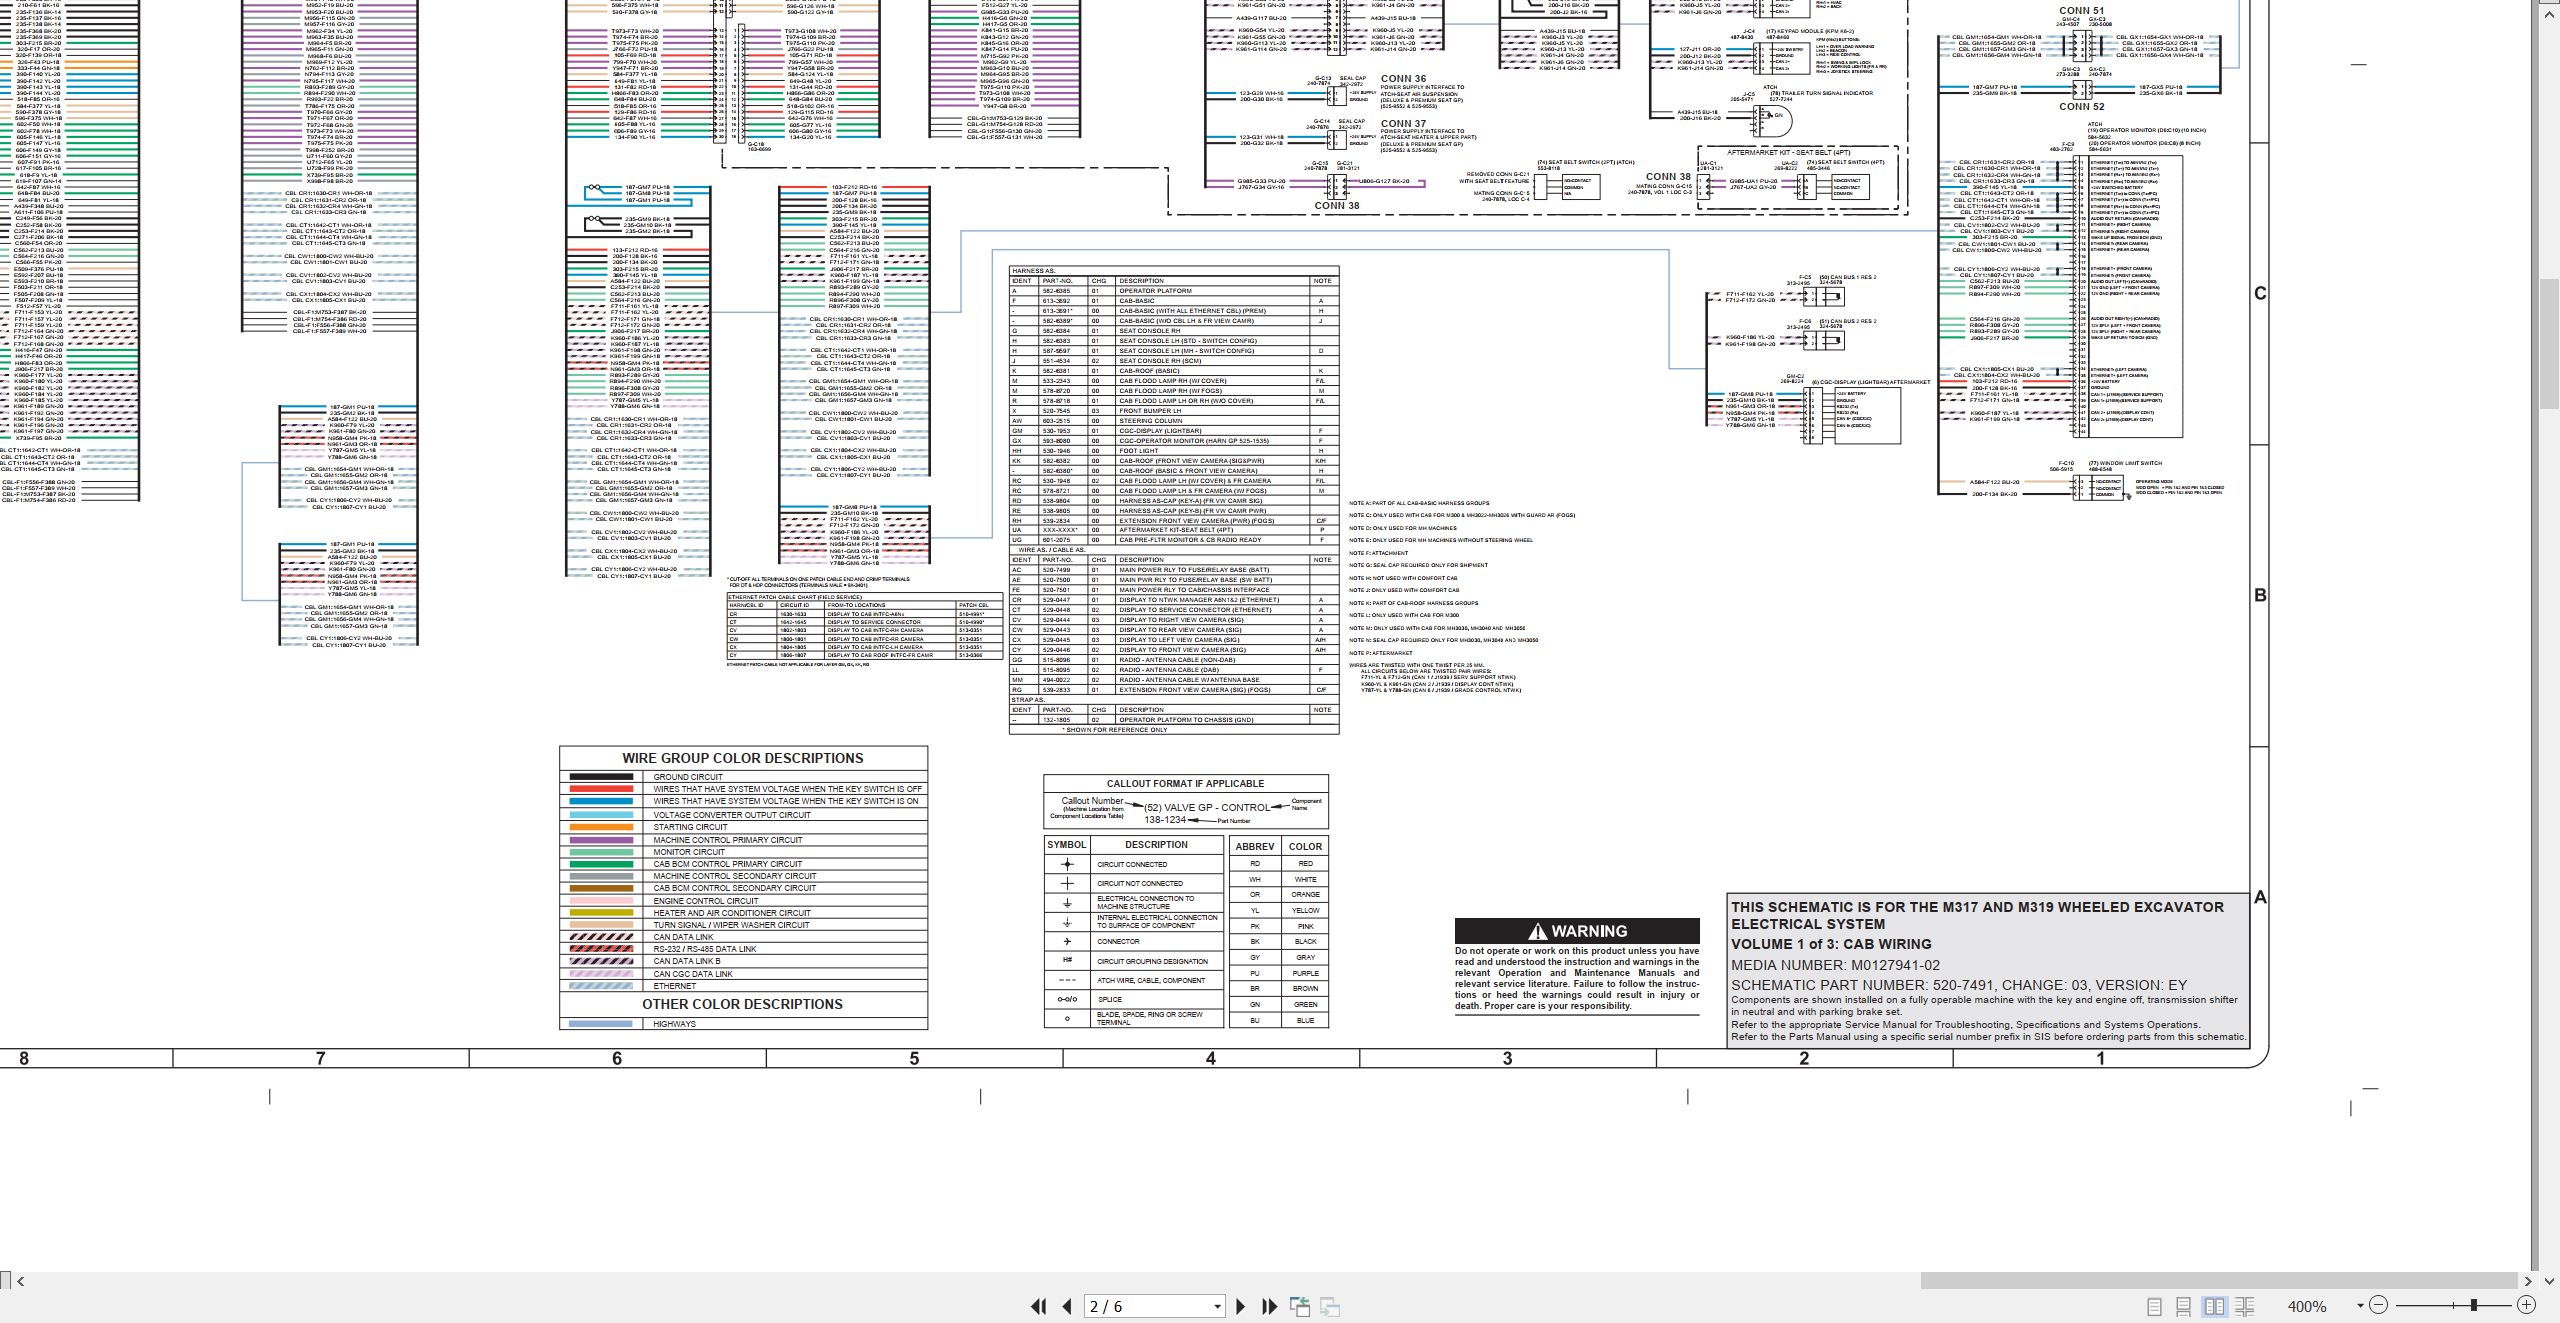Enable continuous page scrolling view

point(2184,1306)
